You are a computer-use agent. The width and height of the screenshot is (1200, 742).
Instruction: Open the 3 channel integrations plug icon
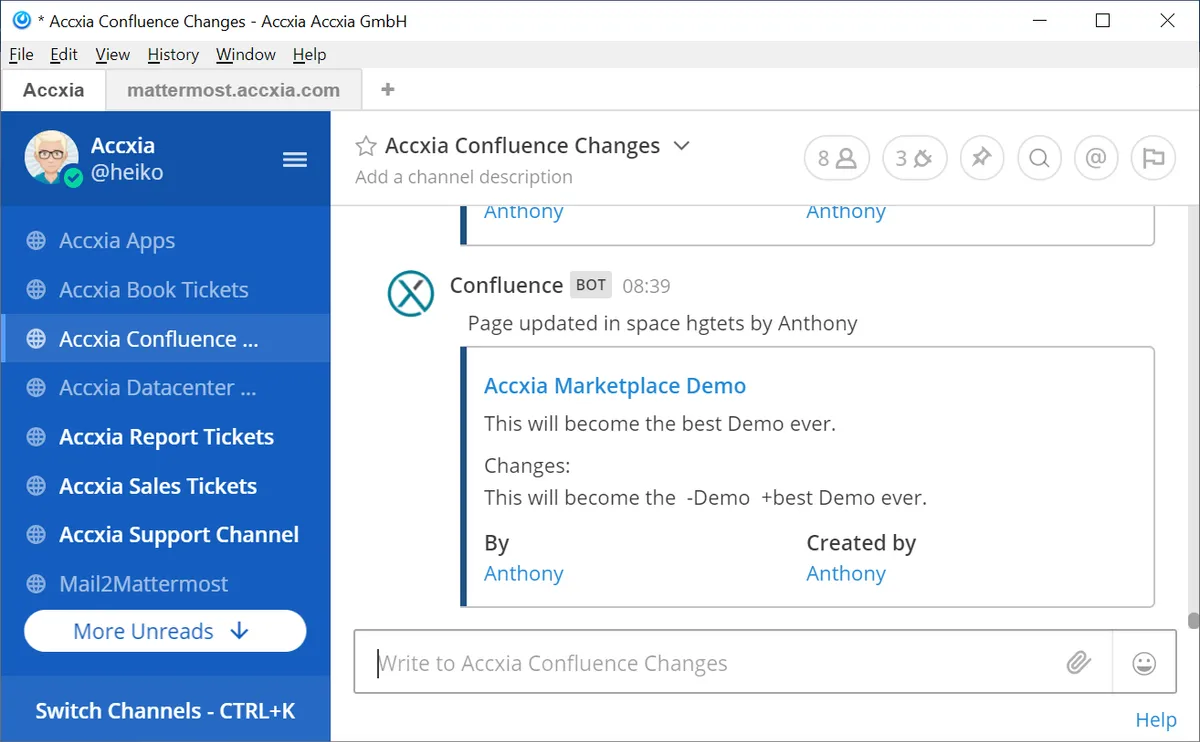[x=914, y=158]
